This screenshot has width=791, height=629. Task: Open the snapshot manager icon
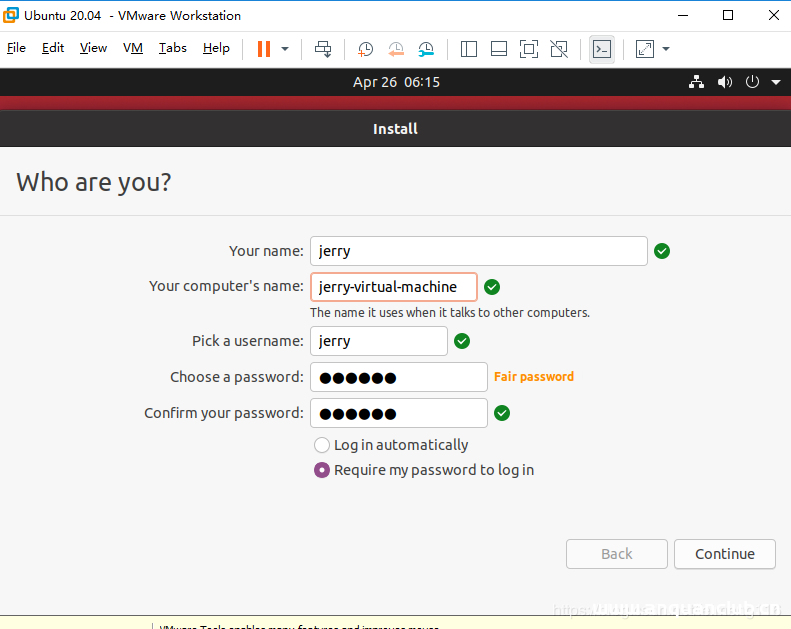coord(427,49)
